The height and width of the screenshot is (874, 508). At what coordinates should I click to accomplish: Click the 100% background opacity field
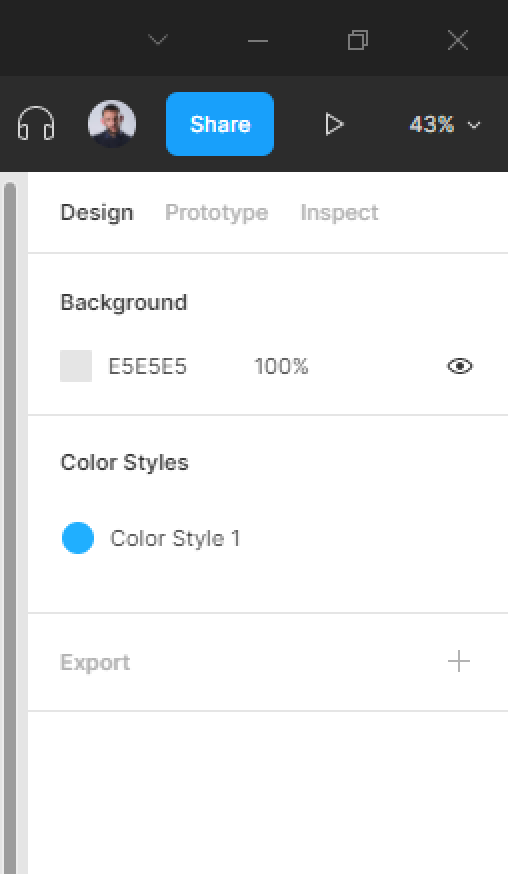click(281, 367)
